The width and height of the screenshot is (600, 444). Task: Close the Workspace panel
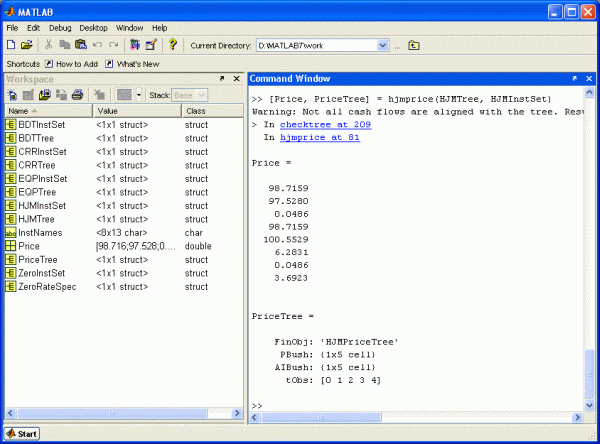pyautogui.click(x=236, y=78)
